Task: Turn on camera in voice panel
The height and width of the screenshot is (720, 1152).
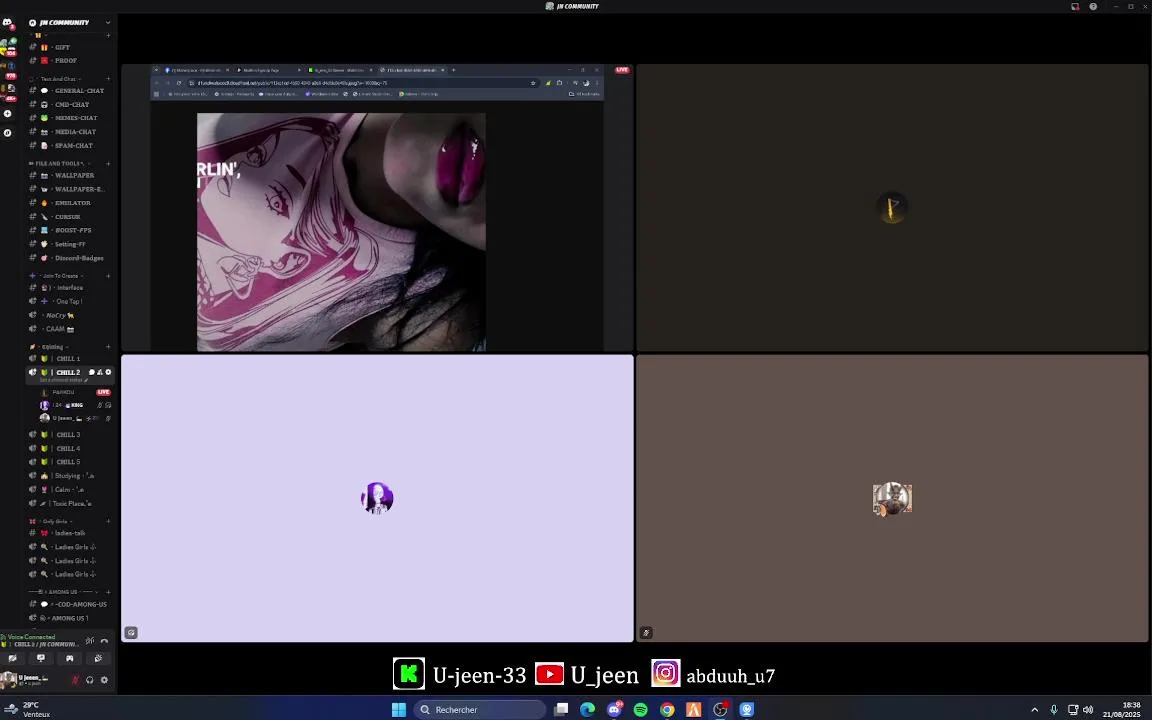Action: (12, 658)
